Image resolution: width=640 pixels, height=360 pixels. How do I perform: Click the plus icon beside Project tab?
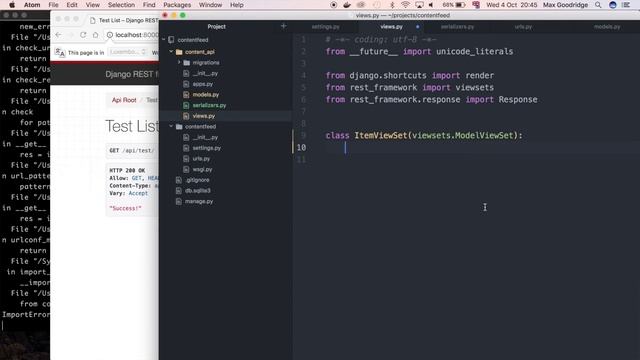point(284,26)
